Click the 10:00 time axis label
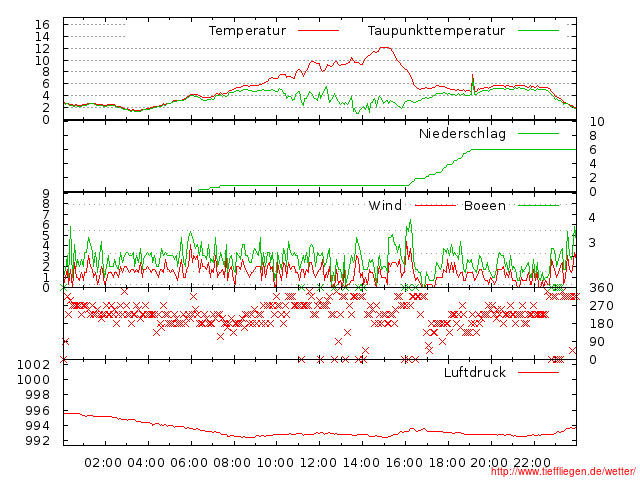This screenshot has width=640, height=480. (x=275, y=463)
